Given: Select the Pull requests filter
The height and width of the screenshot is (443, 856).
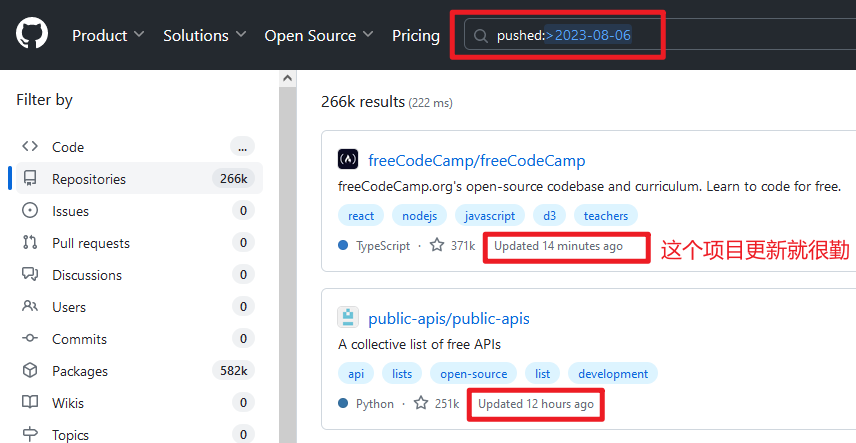Looking at the screenshot, I should 139,243.
